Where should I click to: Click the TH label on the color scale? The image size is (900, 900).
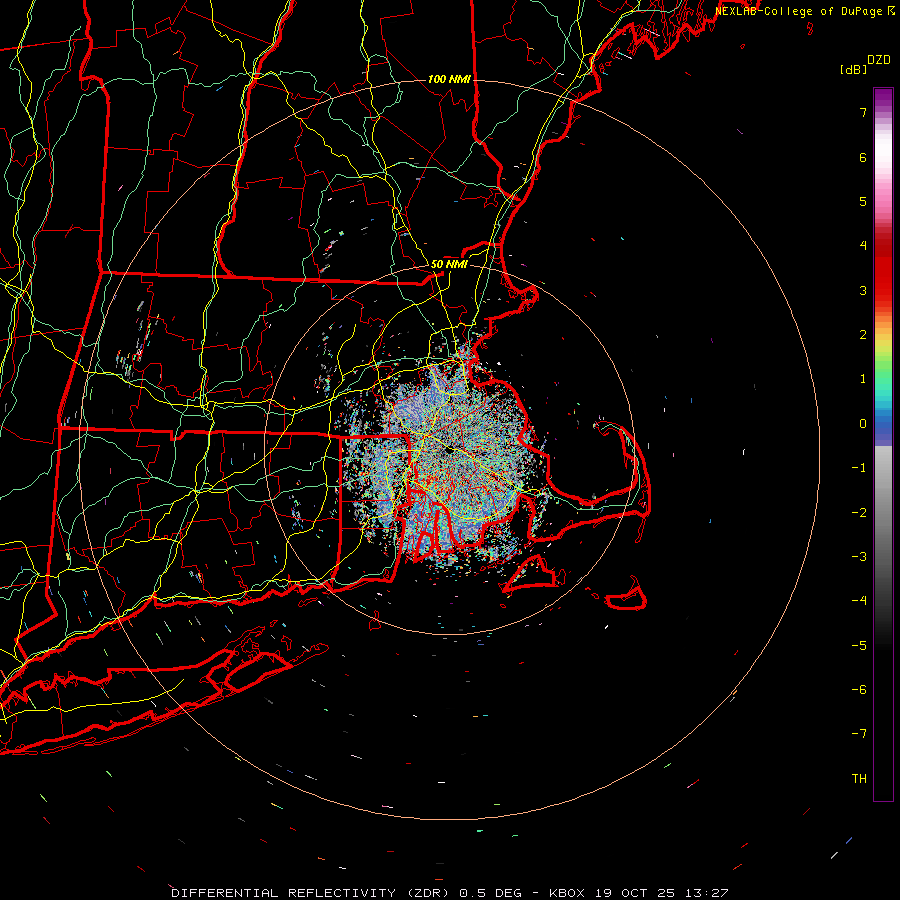(859, 779)
